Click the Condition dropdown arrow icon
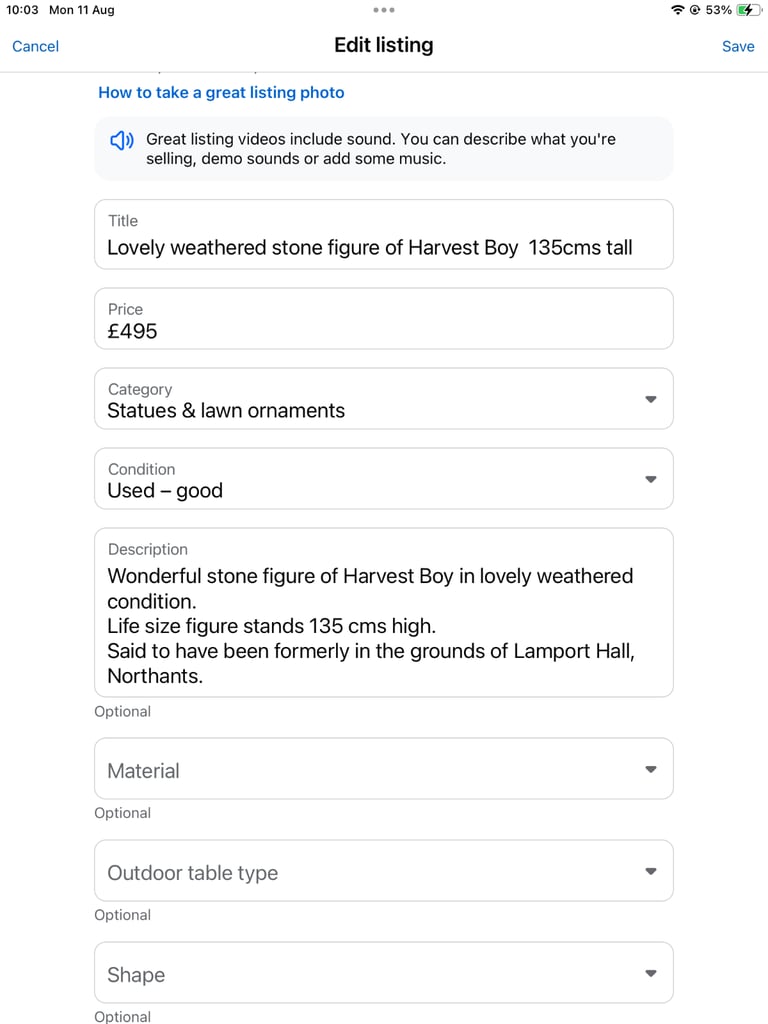The height and width of the screenshot is (1024, 768). 650,479
